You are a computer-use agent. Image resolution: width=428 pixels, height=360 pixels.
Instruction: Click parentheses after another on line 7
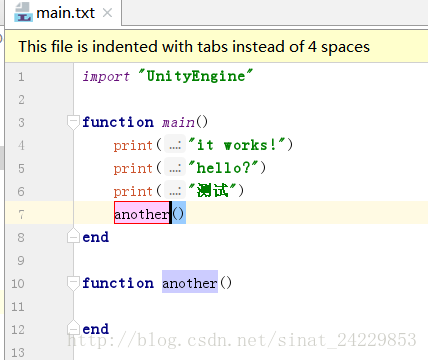tap(179, 213)
